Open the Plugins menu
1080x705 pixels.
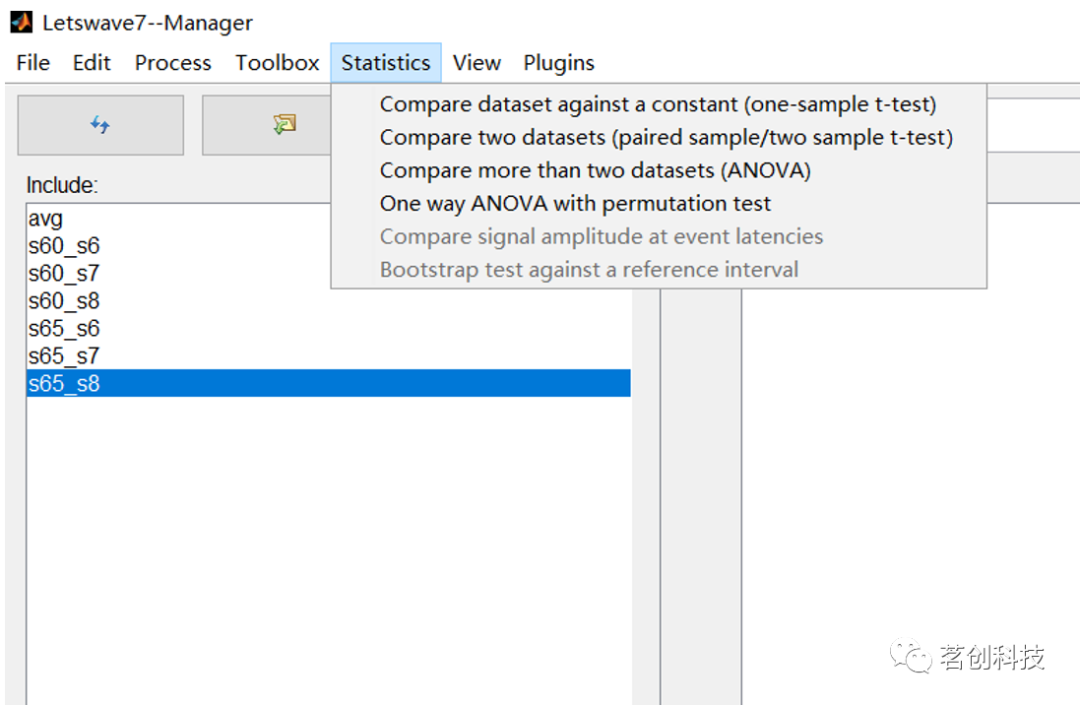tap(558, 63)
